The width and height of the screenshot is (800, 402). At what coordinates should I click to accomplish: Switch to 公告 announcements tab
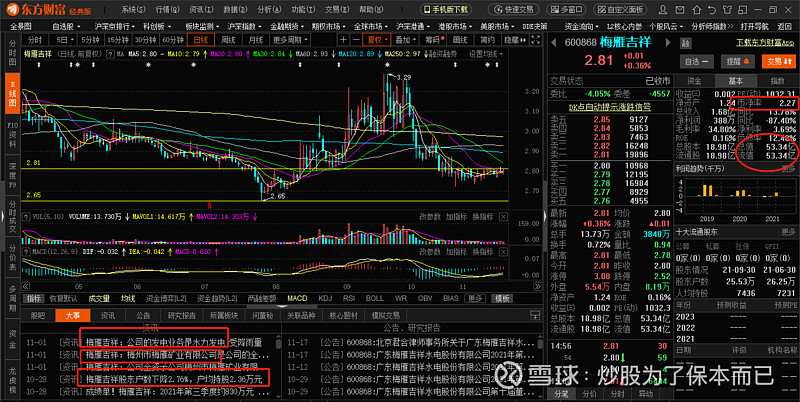tap(143, 315)
